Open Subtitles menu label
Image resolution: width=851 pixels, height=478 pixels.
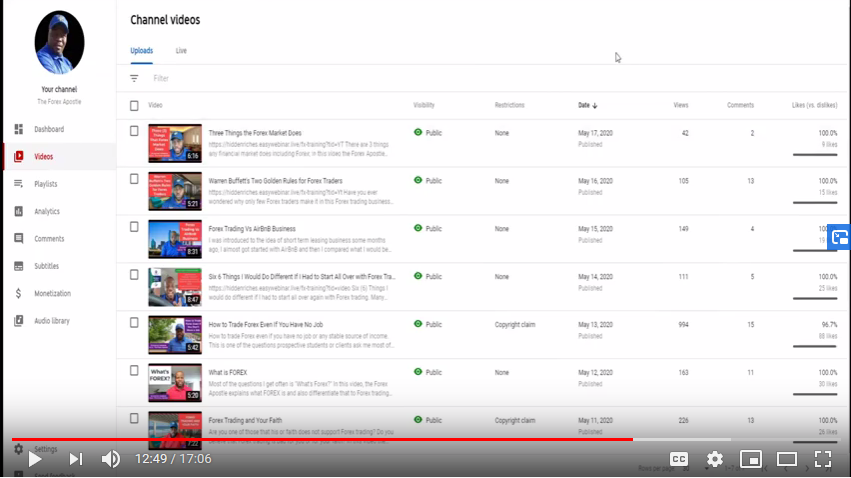(x=46, y=266)
